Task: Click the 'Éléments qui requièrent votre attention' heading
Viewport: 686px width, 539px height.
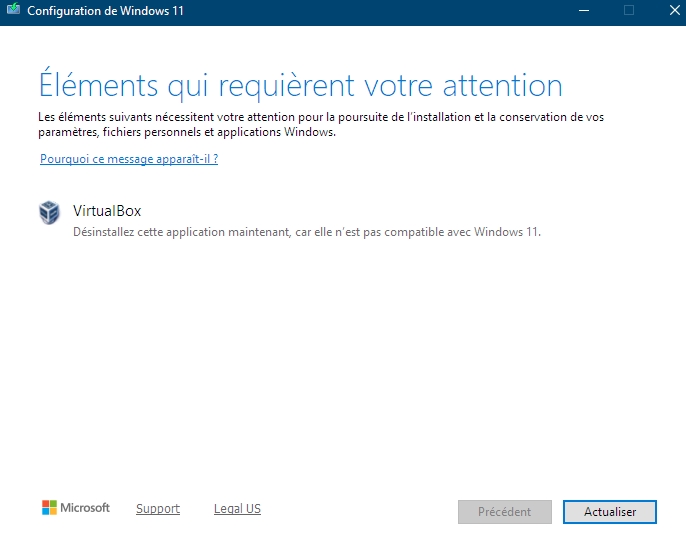Action: pyautogui.click(x=301, y=85)
